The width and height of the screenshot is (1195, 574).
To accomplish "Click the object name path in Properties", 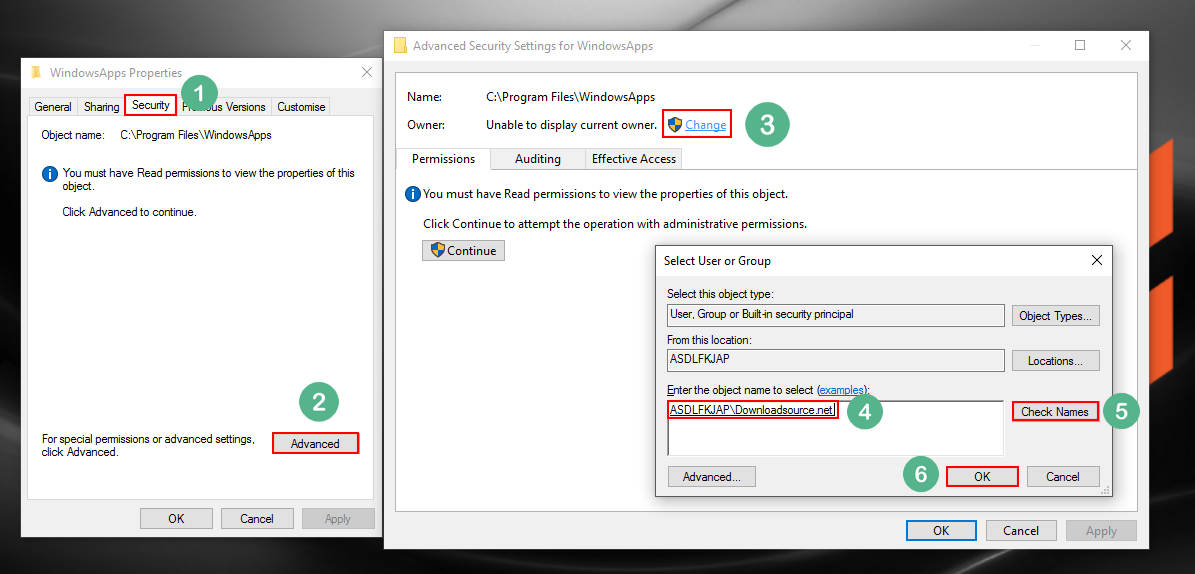I will click(197, 136).
